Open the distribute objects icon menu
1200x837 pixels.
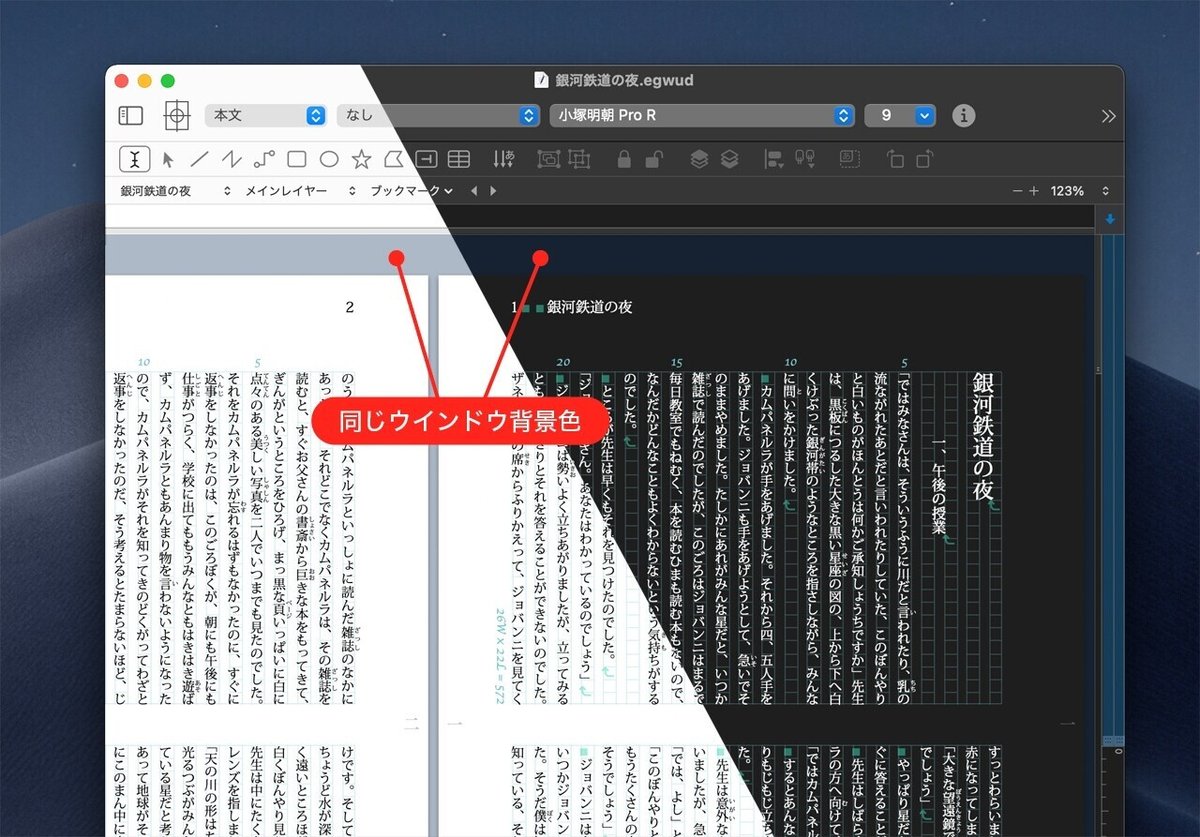805,159
